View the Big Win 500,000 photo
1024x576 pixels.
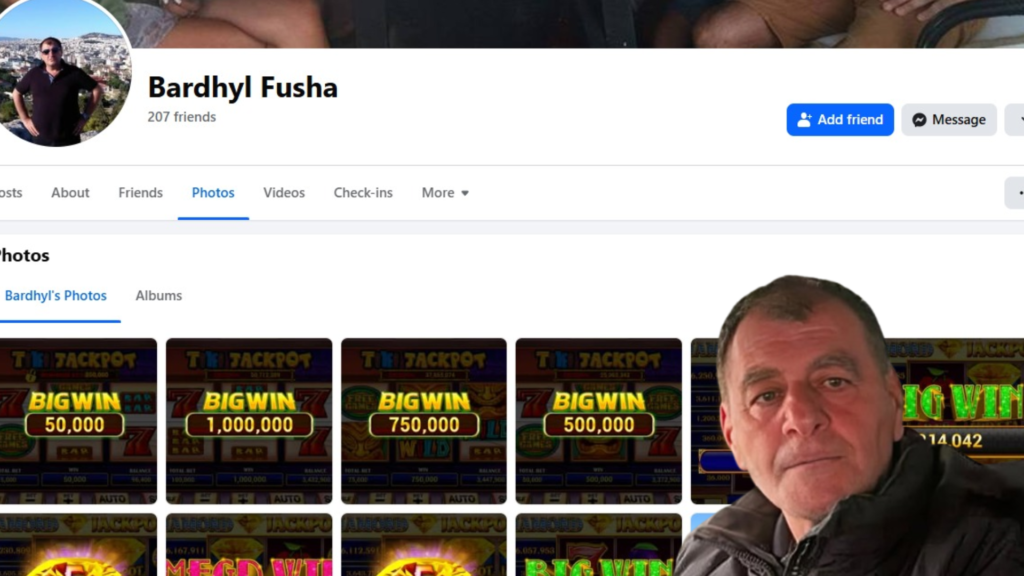(599, 421)
